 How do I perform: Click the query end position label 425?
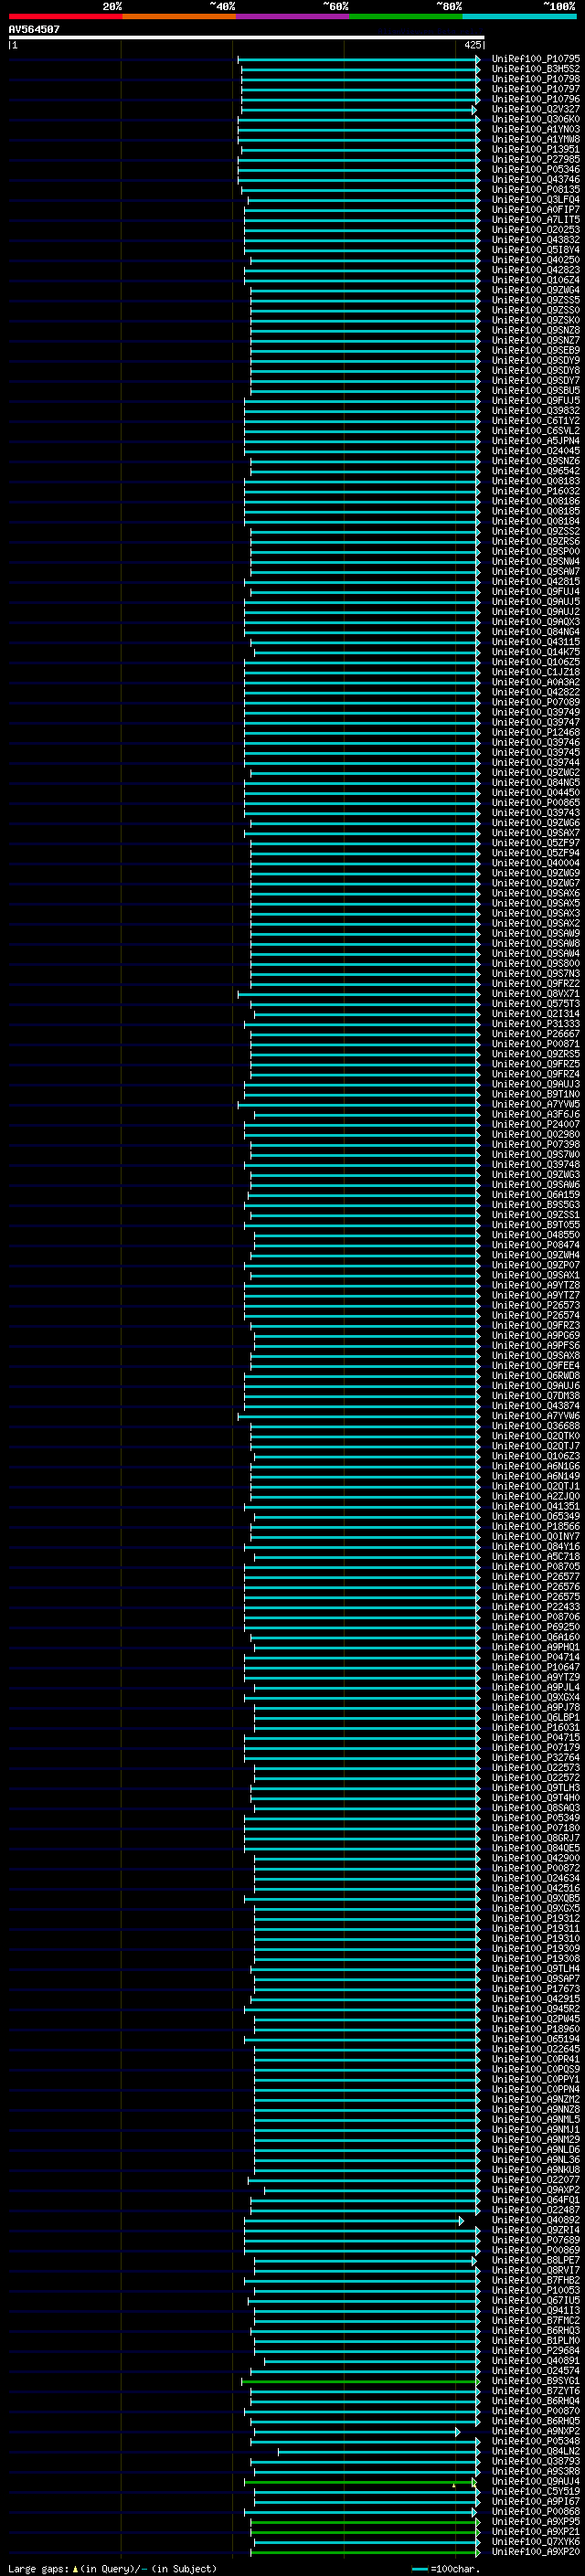pos(473,45)
